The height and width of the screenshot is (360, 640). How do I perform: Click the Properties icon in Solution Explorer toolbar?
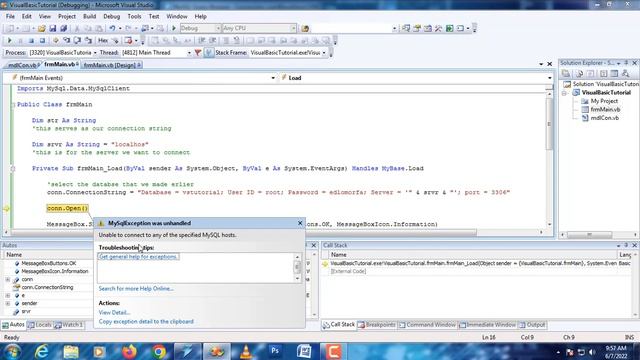click(x=566, y=73)
